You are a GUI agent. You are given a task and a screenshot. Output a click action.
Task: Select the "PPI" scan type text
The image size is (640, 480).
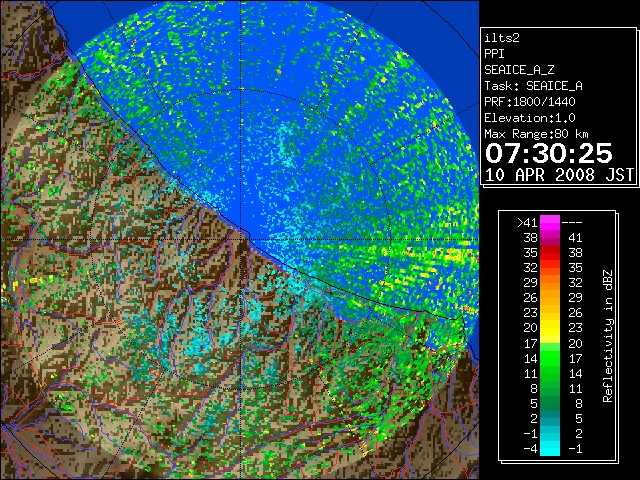(x=494, y=54)
